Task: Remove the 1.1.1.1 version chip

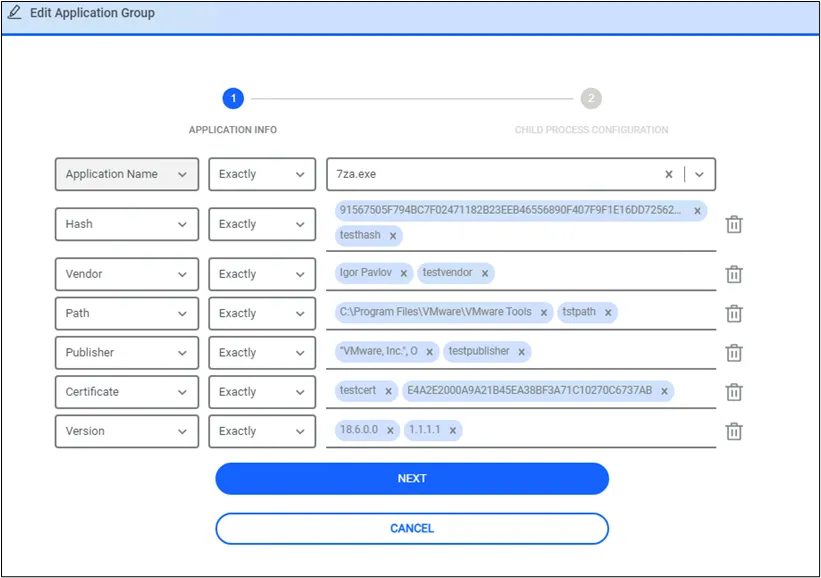Action: (x=452, y=430)
